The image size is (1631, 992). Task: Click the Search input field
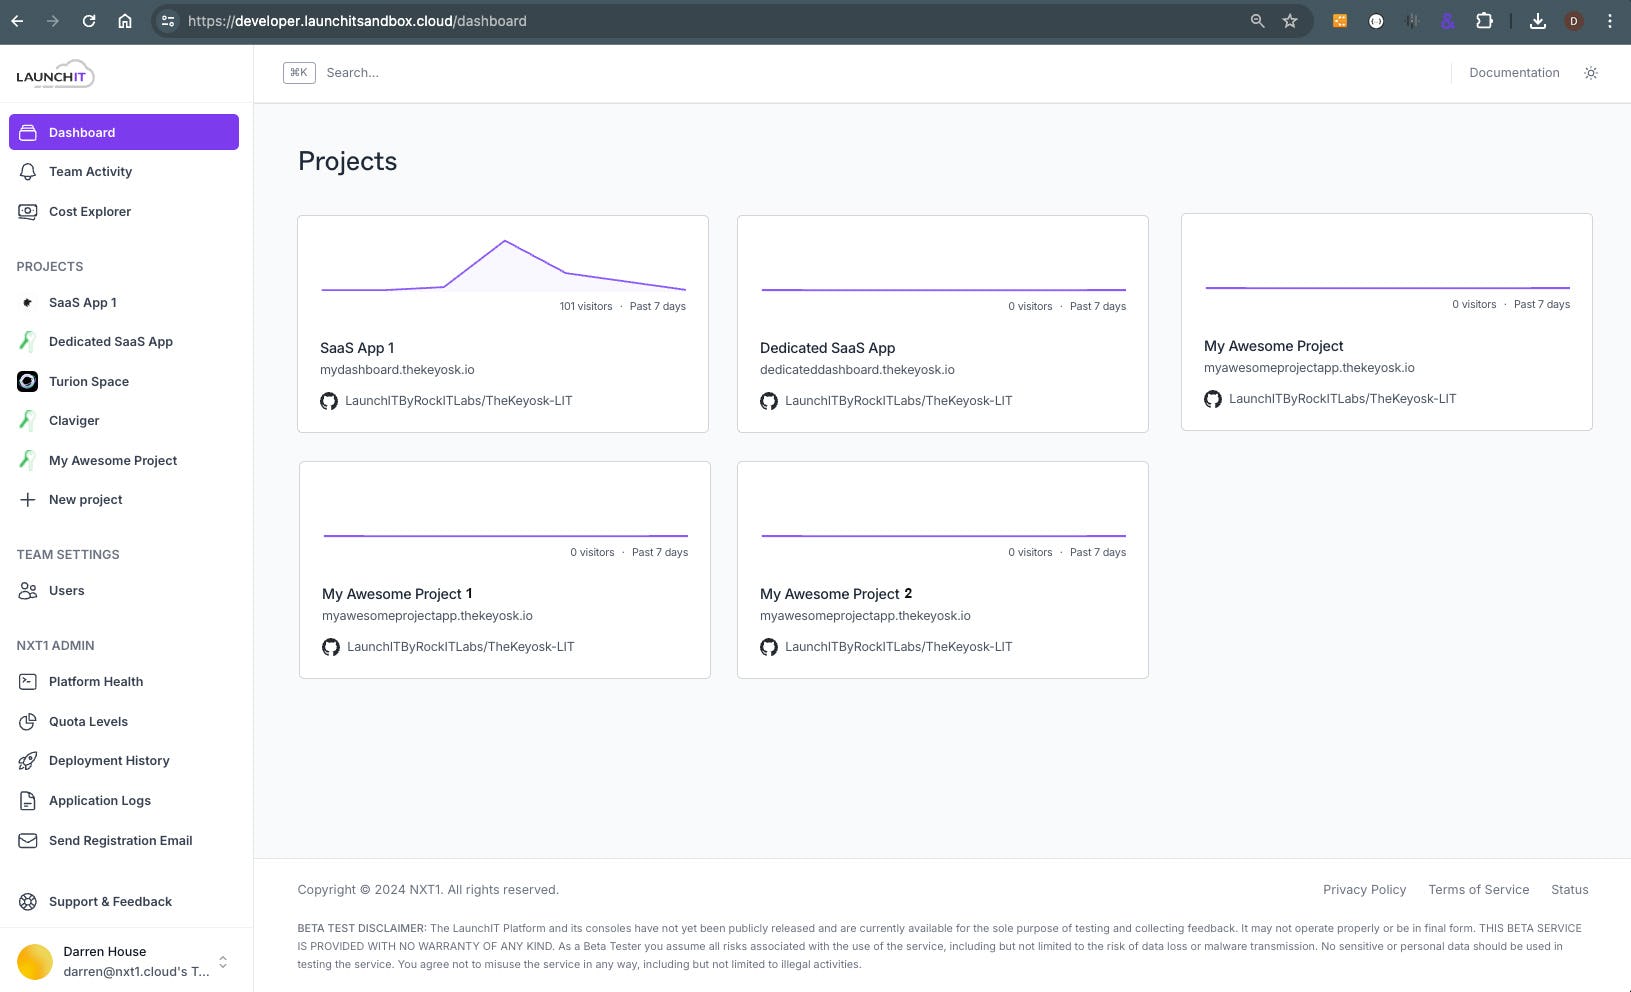pyautogui.click(x=600, y=73)
